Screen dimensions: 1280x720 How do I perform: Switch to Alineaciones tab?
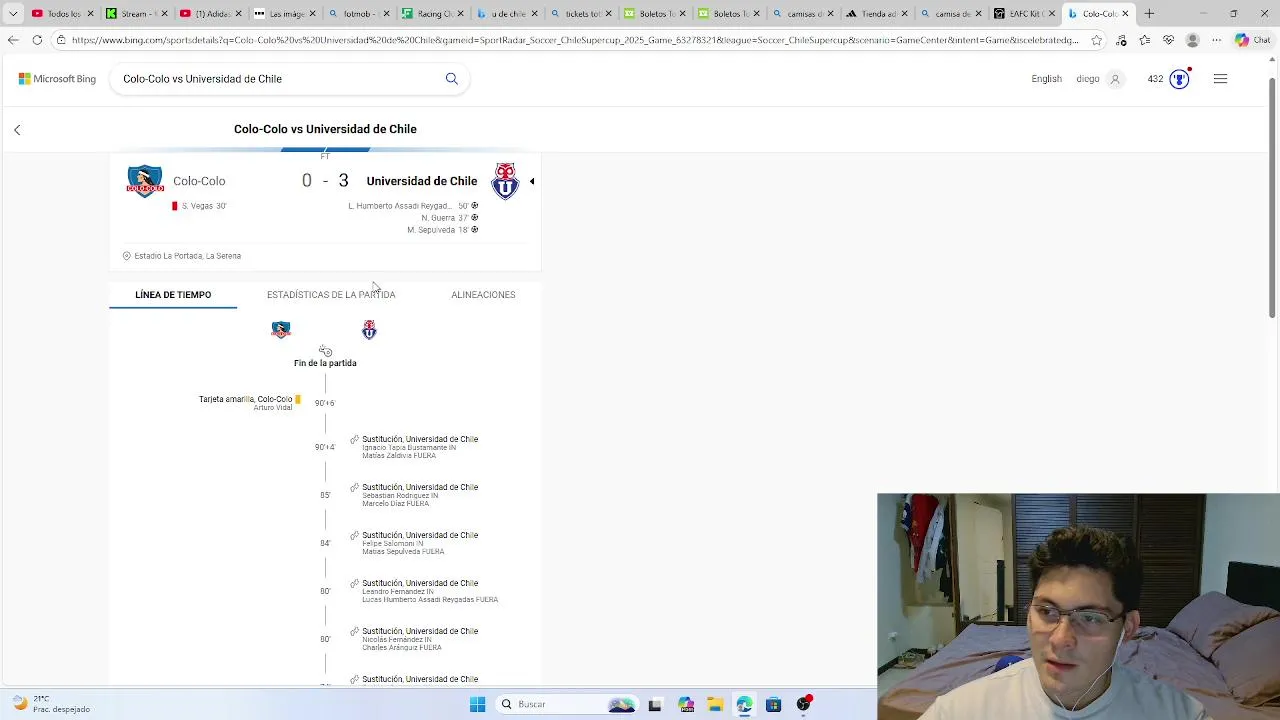point(483,295)
